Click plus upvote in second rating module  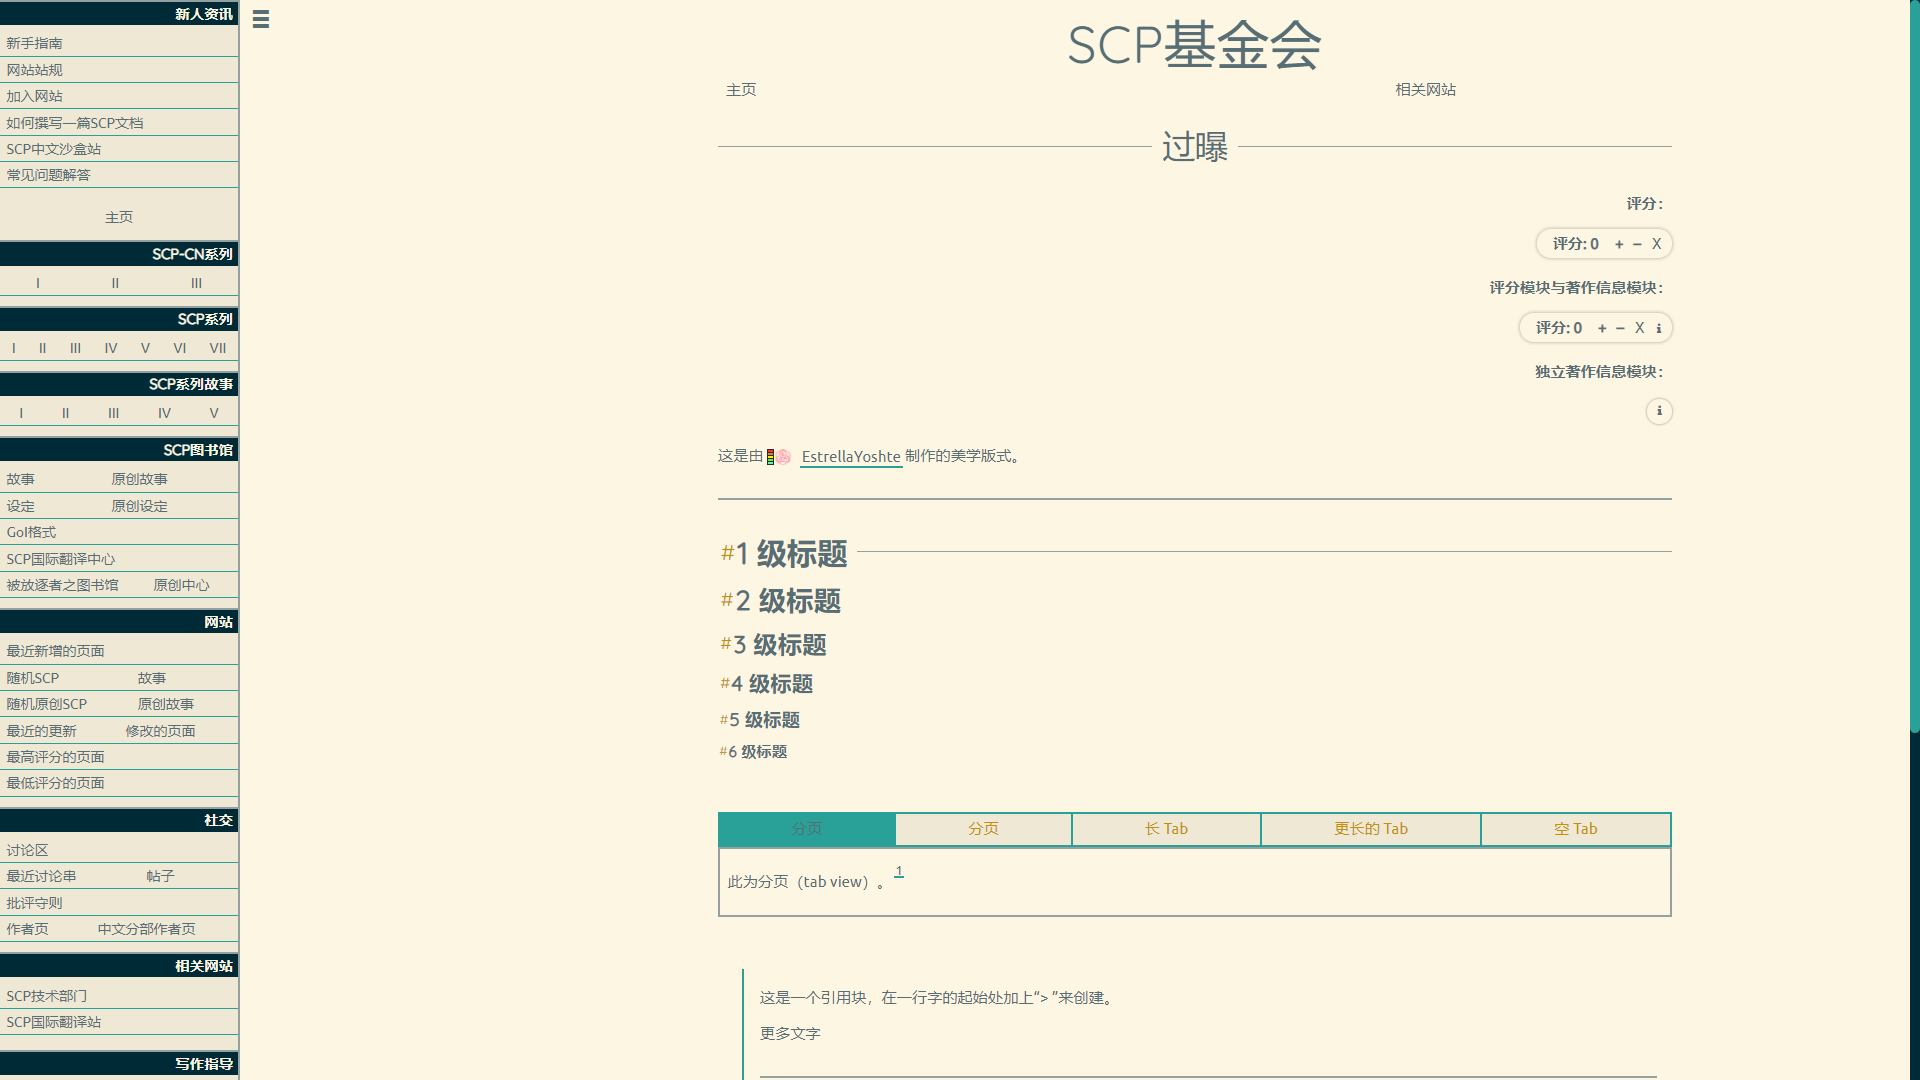[1602, 328]
